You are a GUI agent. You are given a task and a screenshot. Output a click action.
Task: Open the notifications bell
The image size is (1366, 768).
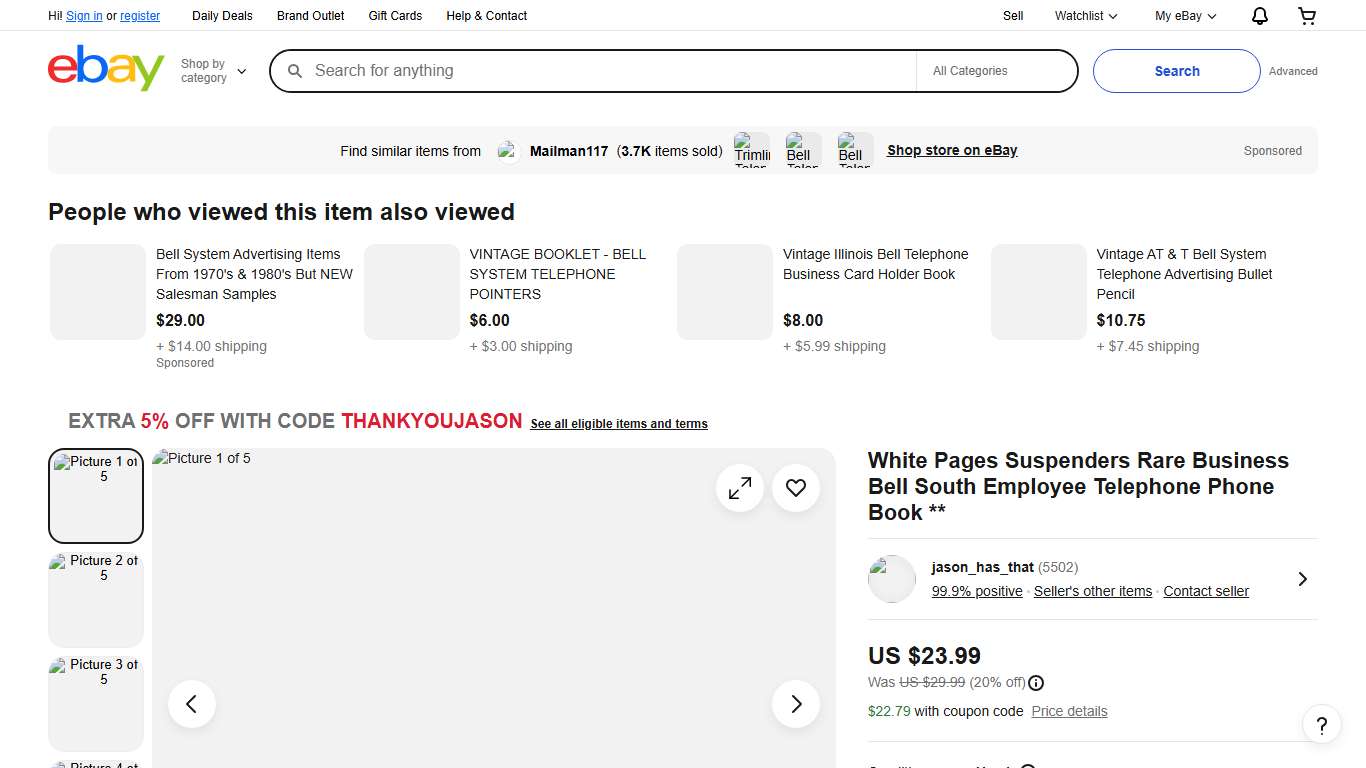pyautogui.click(x=1259, y=15)
